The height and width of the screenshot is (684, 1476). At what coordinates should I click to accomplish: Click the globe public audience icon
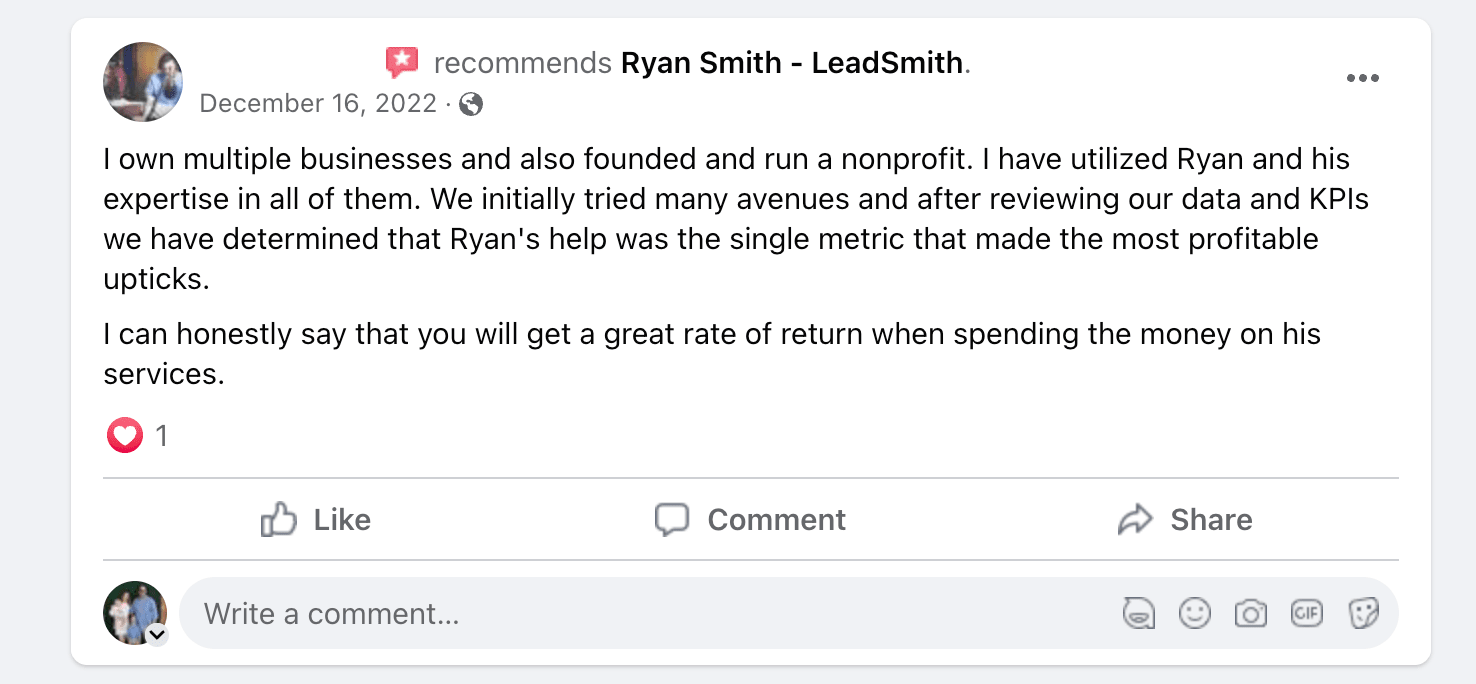(471, 104)
